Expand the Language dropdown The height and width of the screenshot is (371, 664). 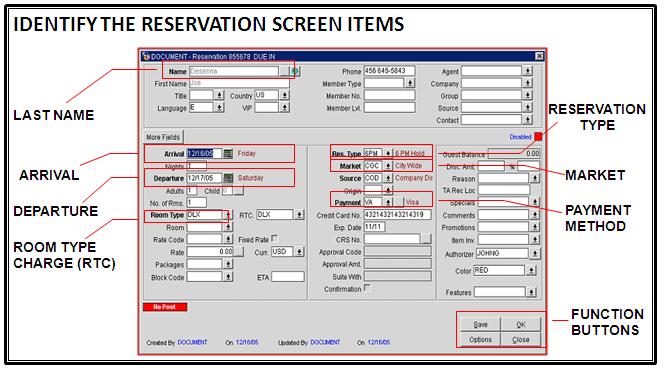[x=219, y=108]
